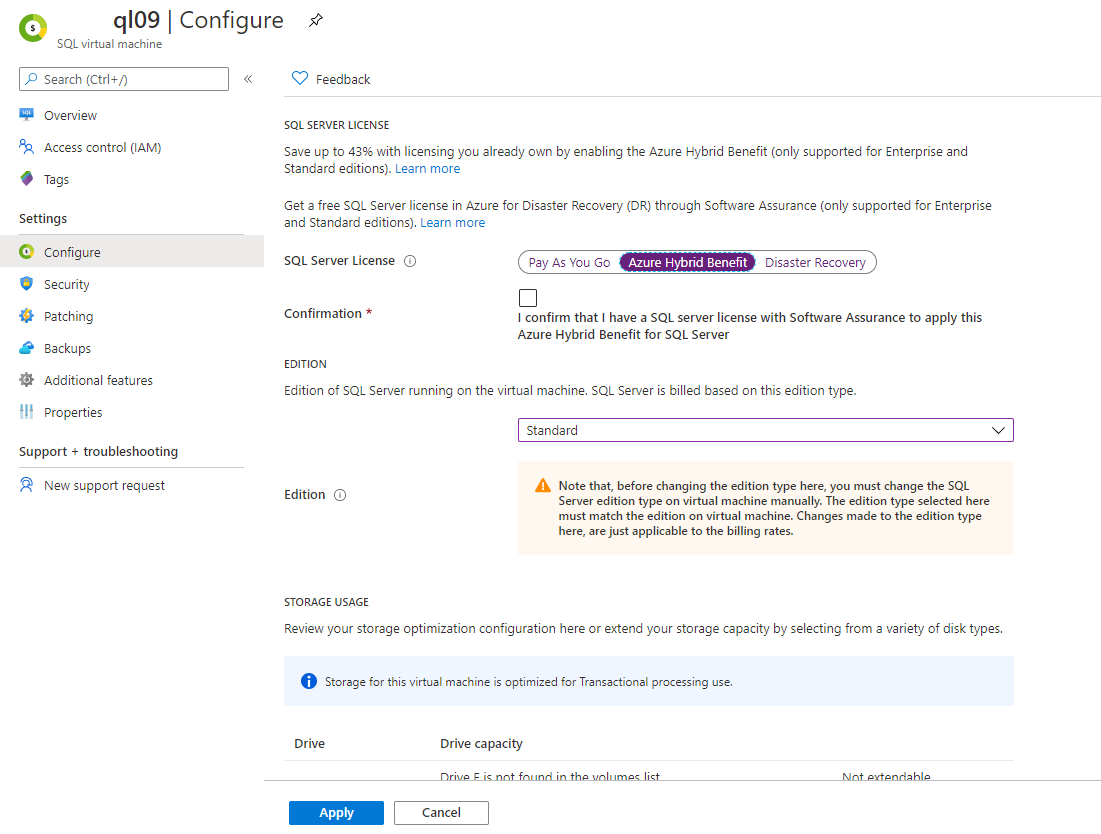1101x834 pixels.
Task: Click the Apply button
Action: pyautogui.click(x=336, y=812)
